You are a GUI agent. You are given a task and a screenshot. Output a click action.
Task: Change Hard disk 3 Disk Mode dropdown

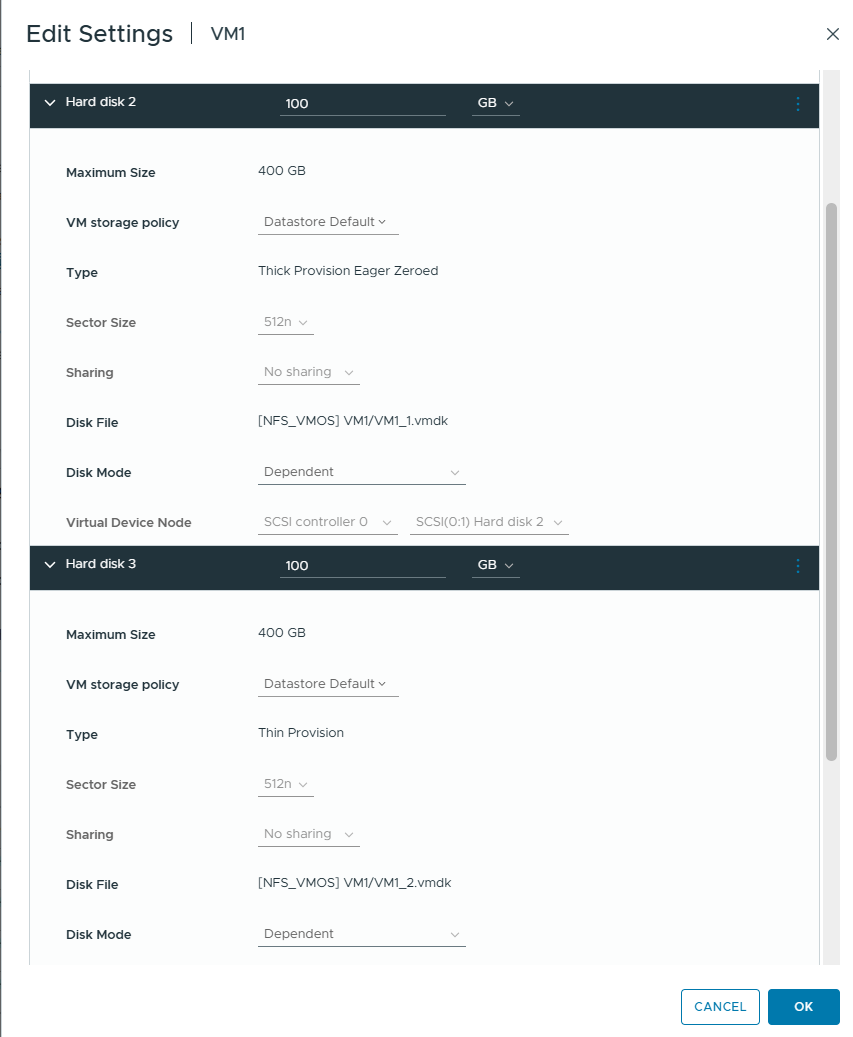362,934
